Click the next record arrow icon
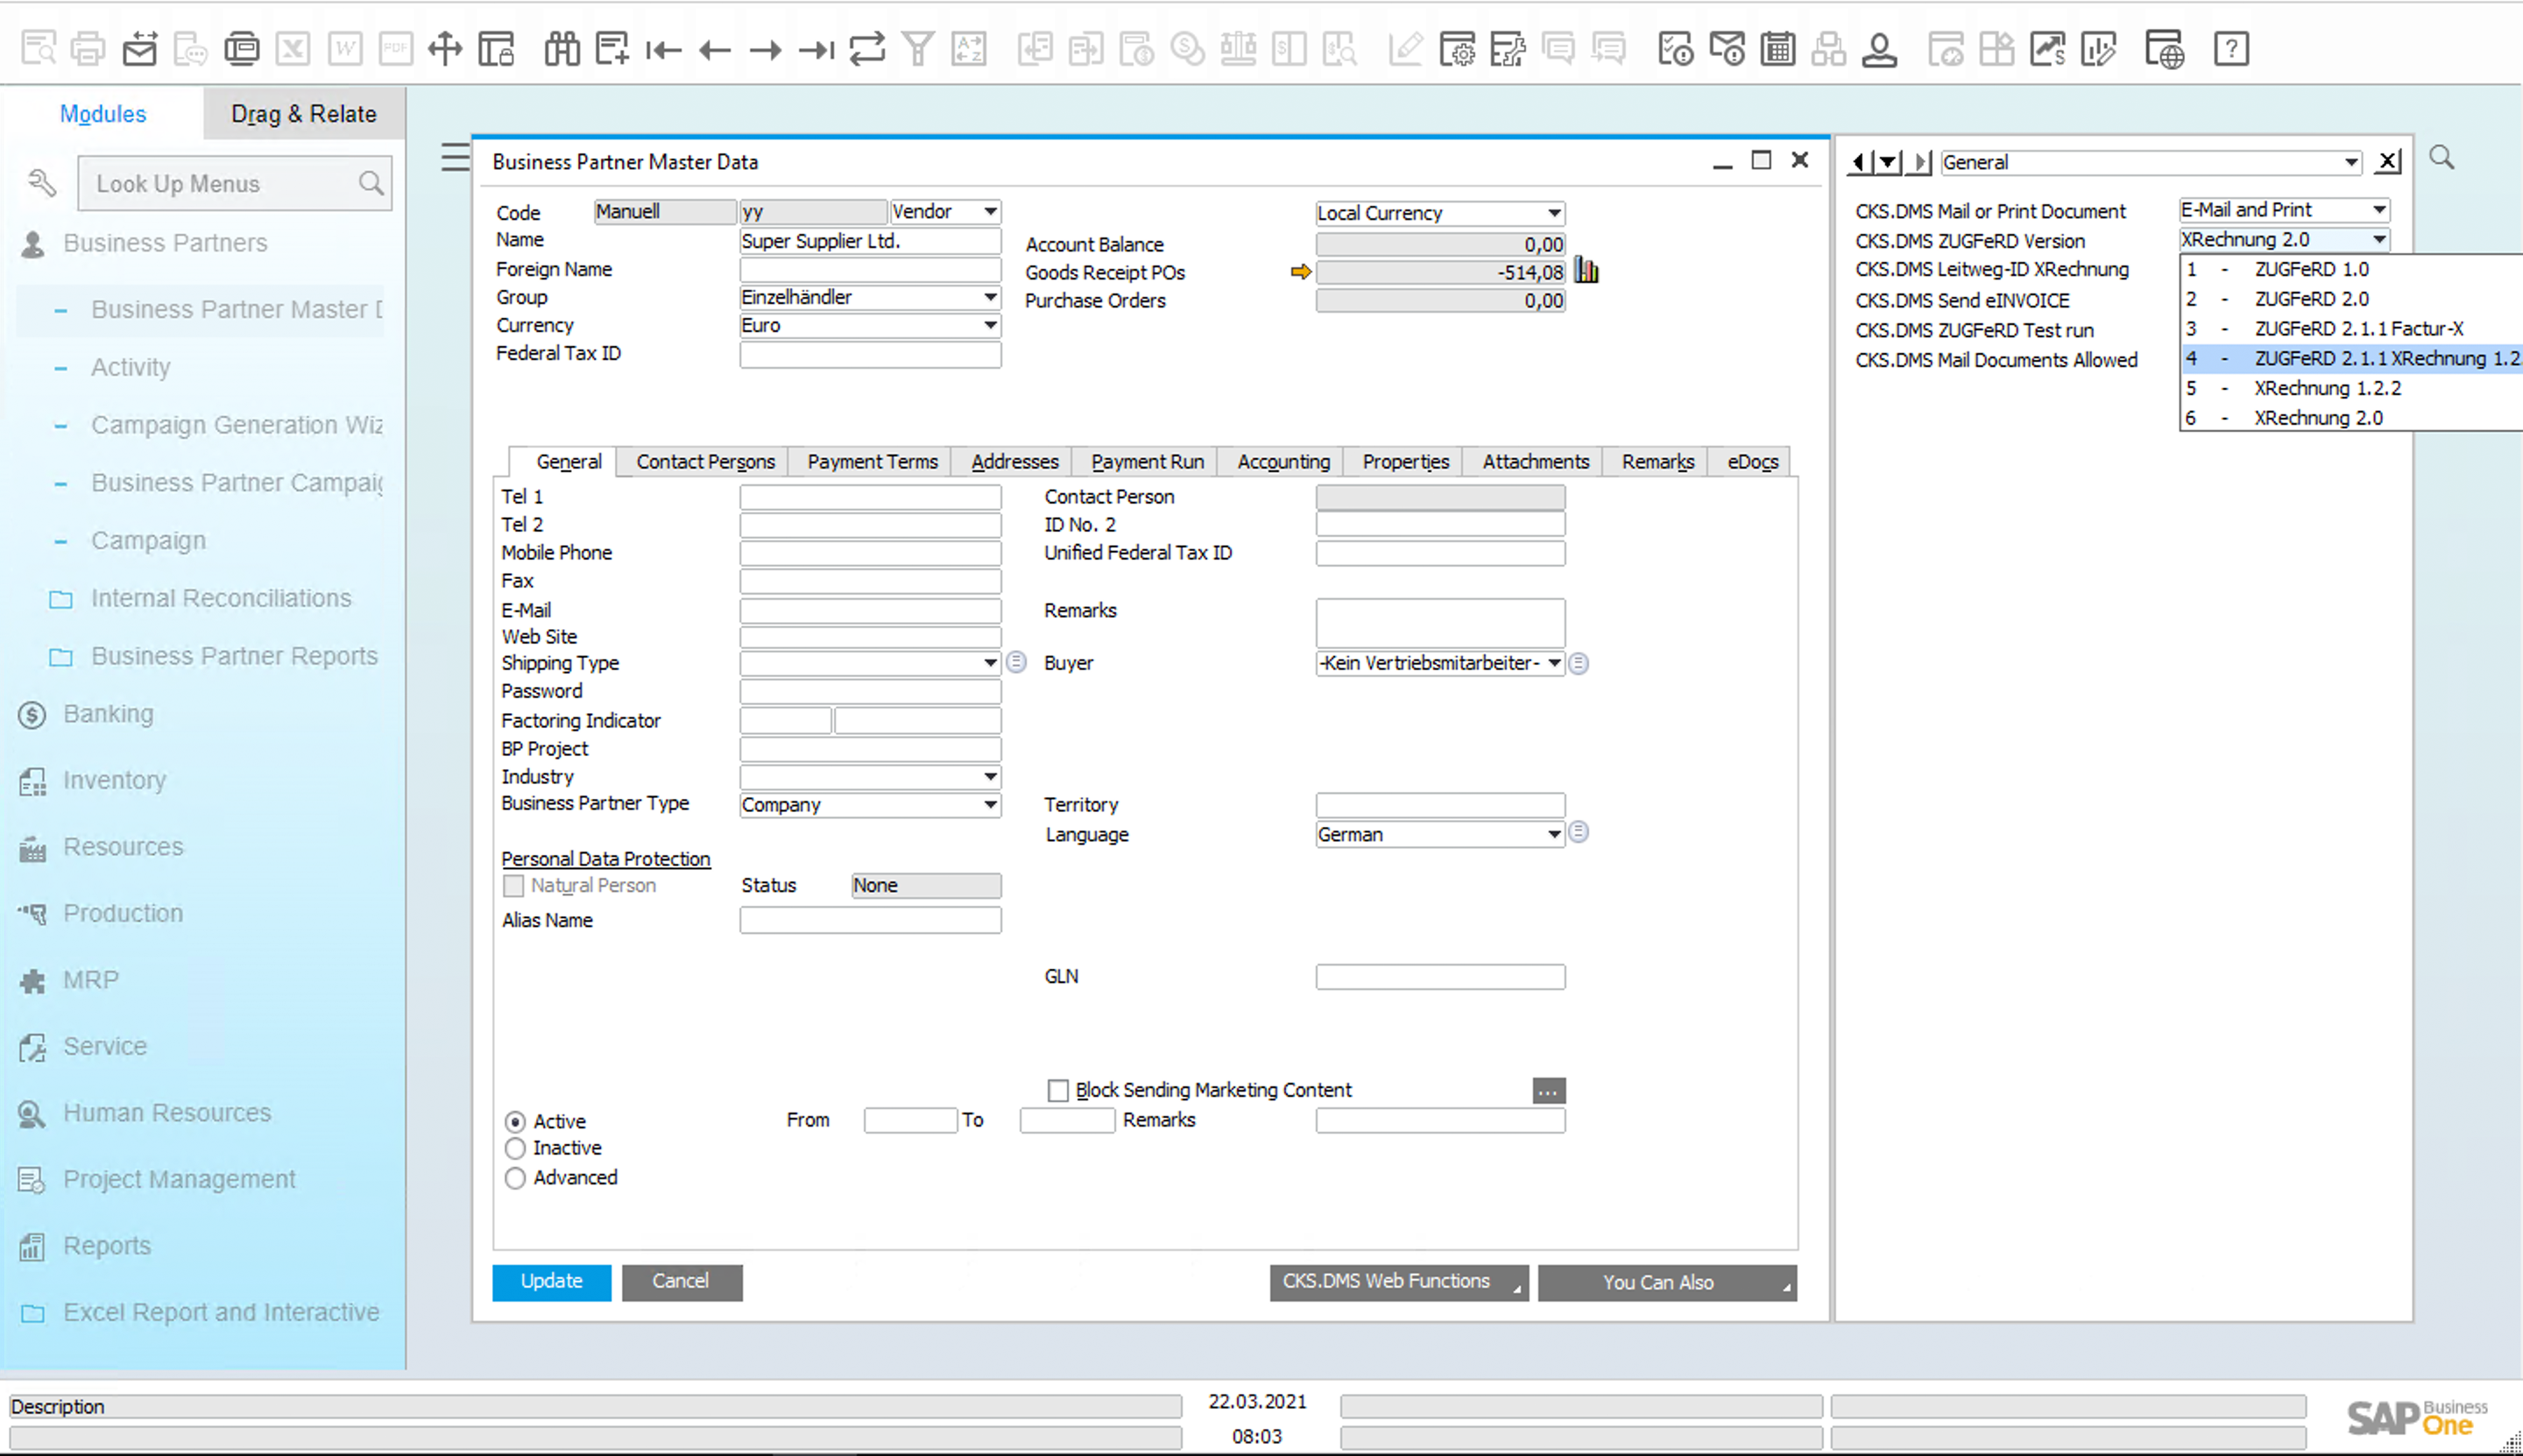 [x=765, y=49]
